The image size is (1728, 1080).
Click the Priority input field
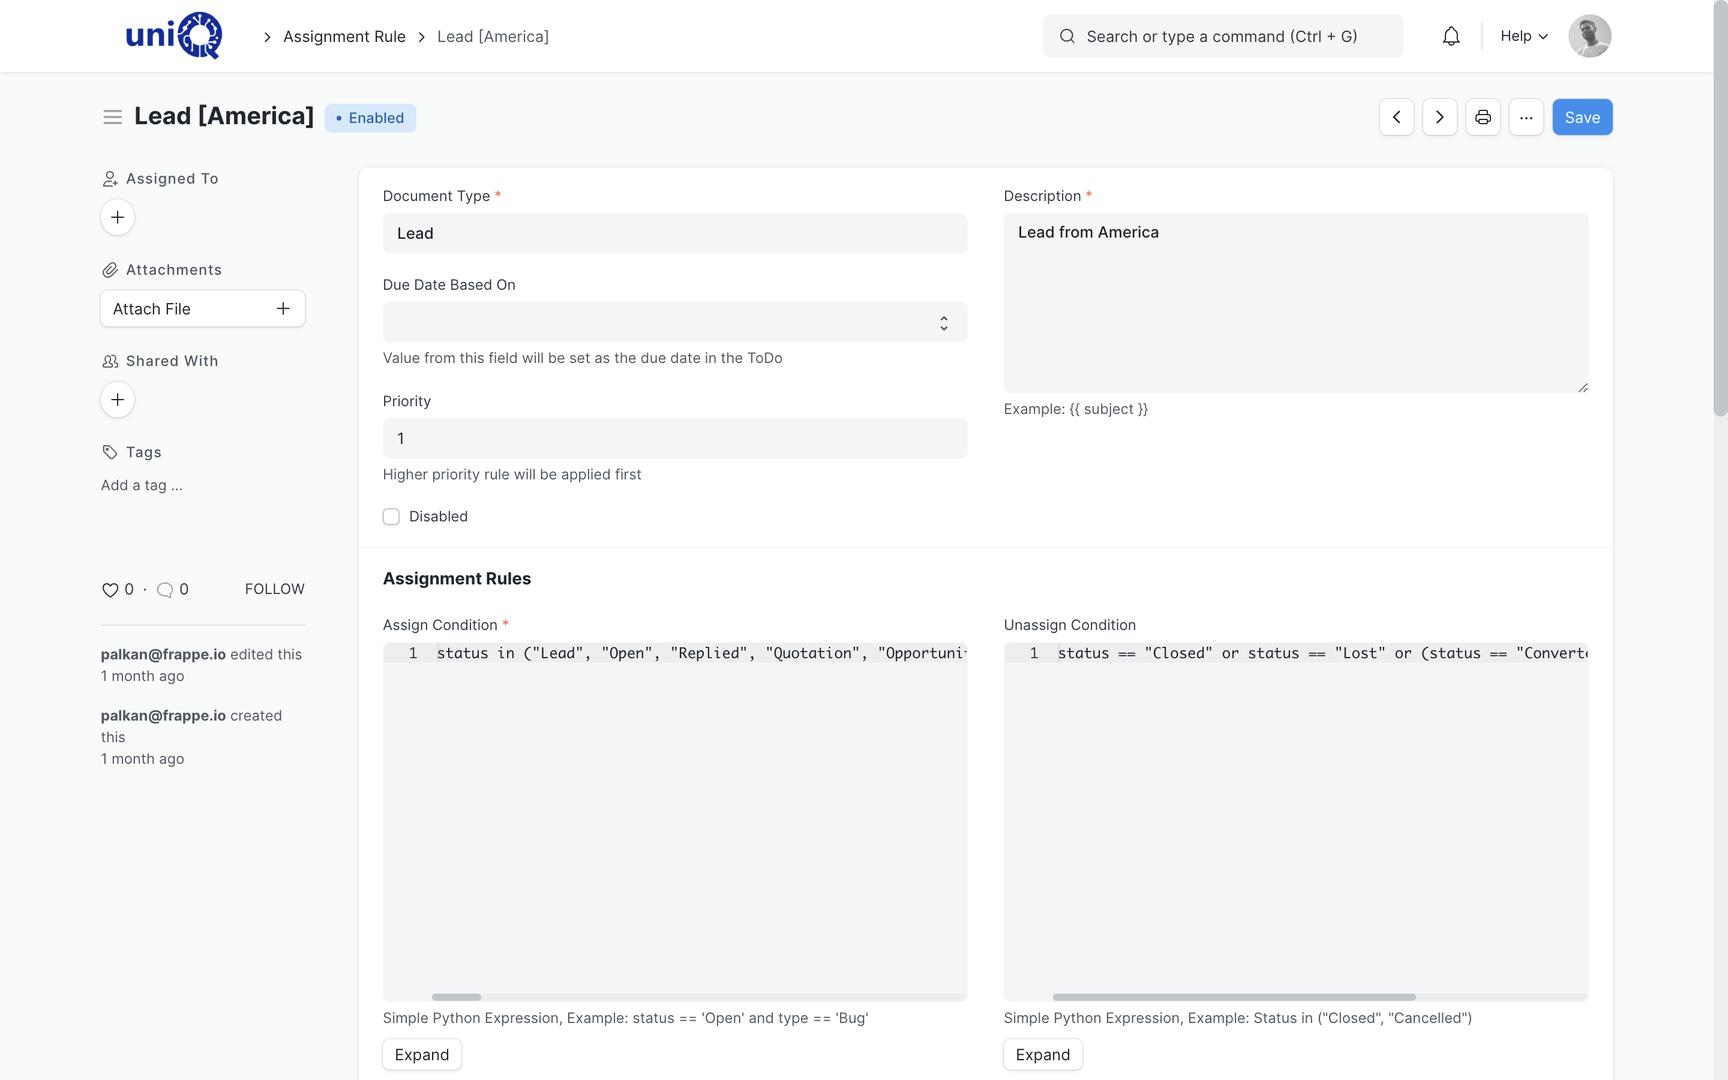[x=675, y=438]
